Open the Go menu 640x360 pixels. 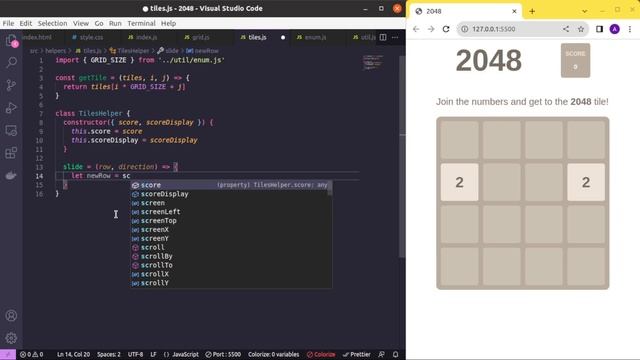pos(99,23)
